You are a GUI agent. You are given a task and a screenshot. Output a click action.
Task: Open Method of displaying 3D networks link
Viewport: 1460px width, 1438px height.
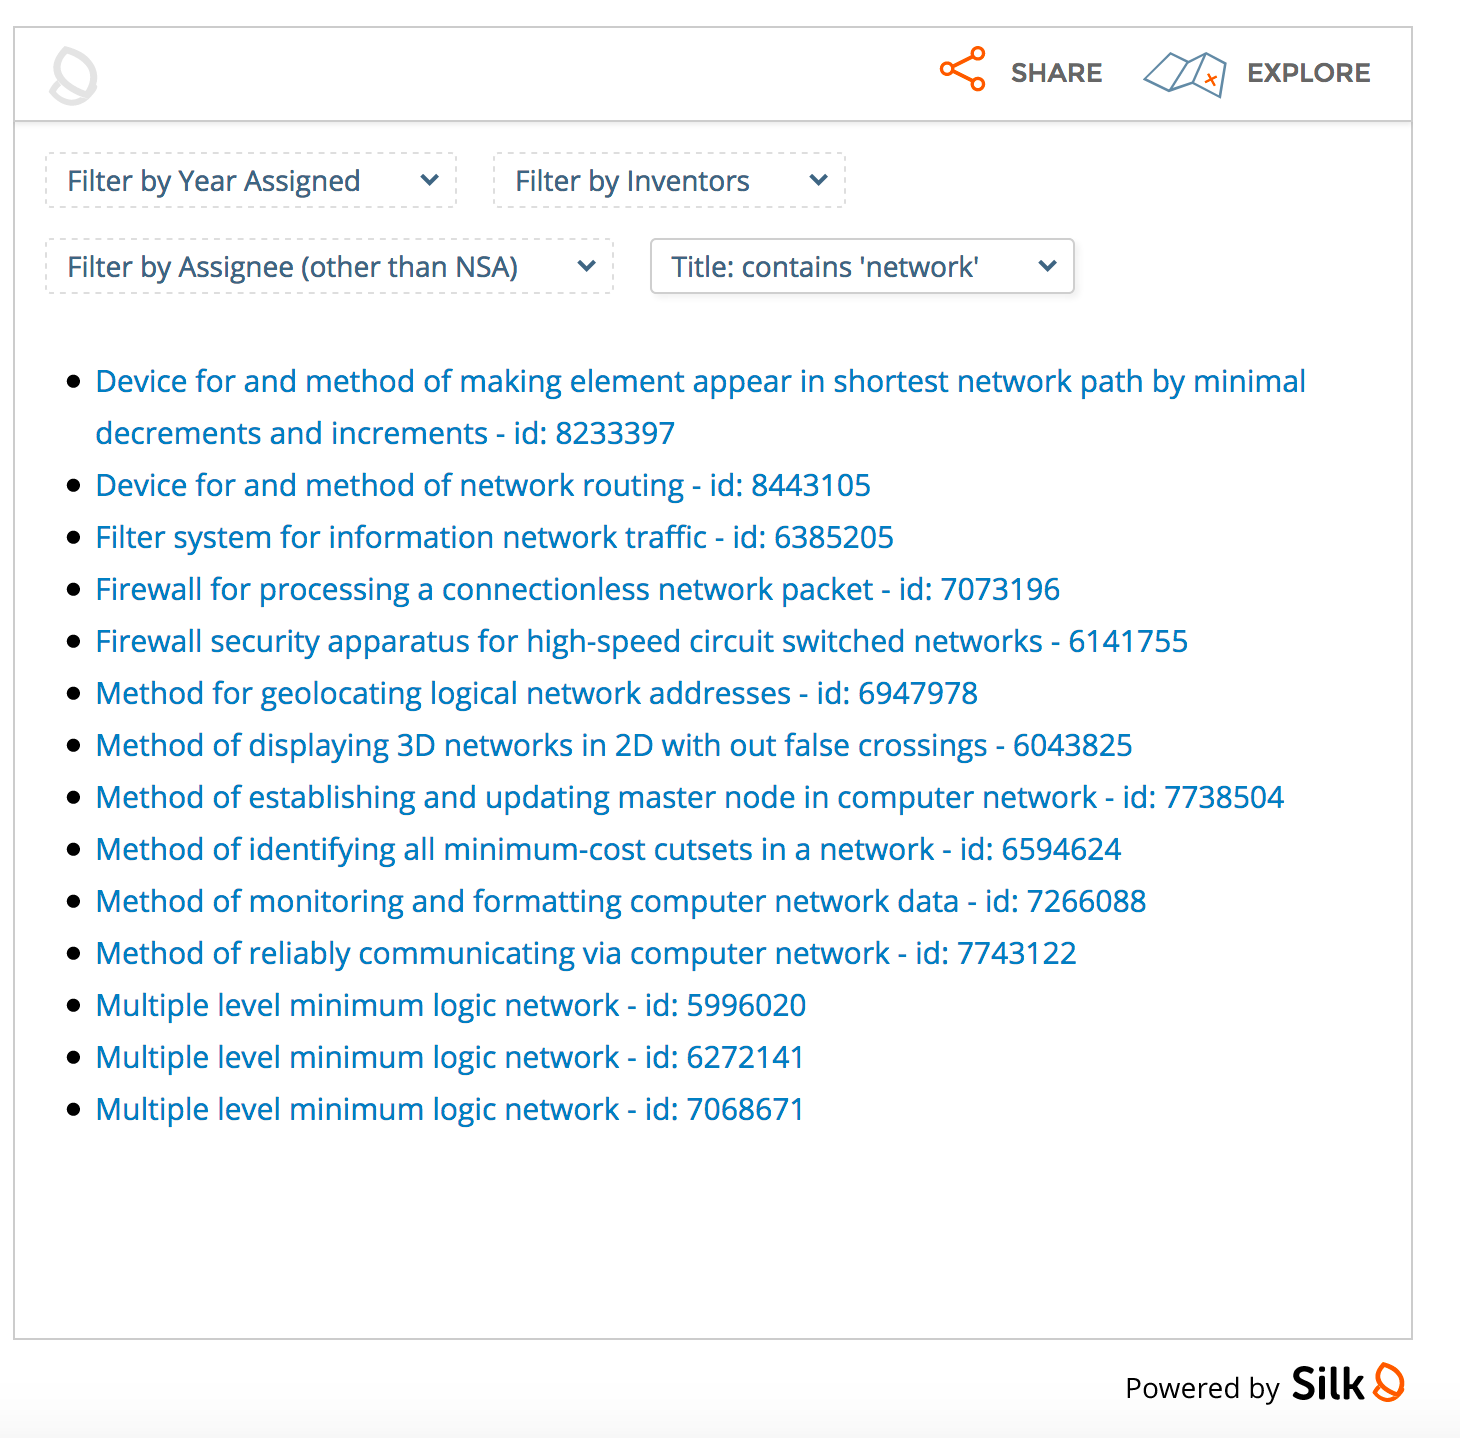pos(613,746)
